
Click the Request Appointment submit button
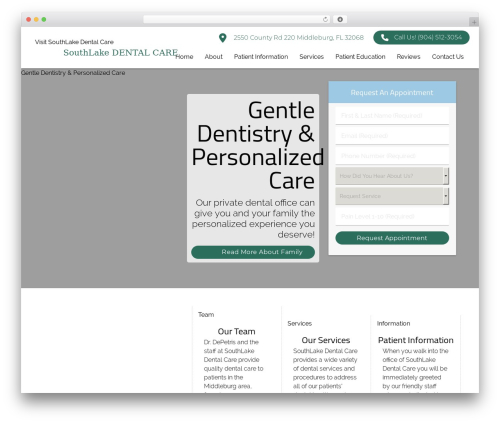(x=392, y=238)
